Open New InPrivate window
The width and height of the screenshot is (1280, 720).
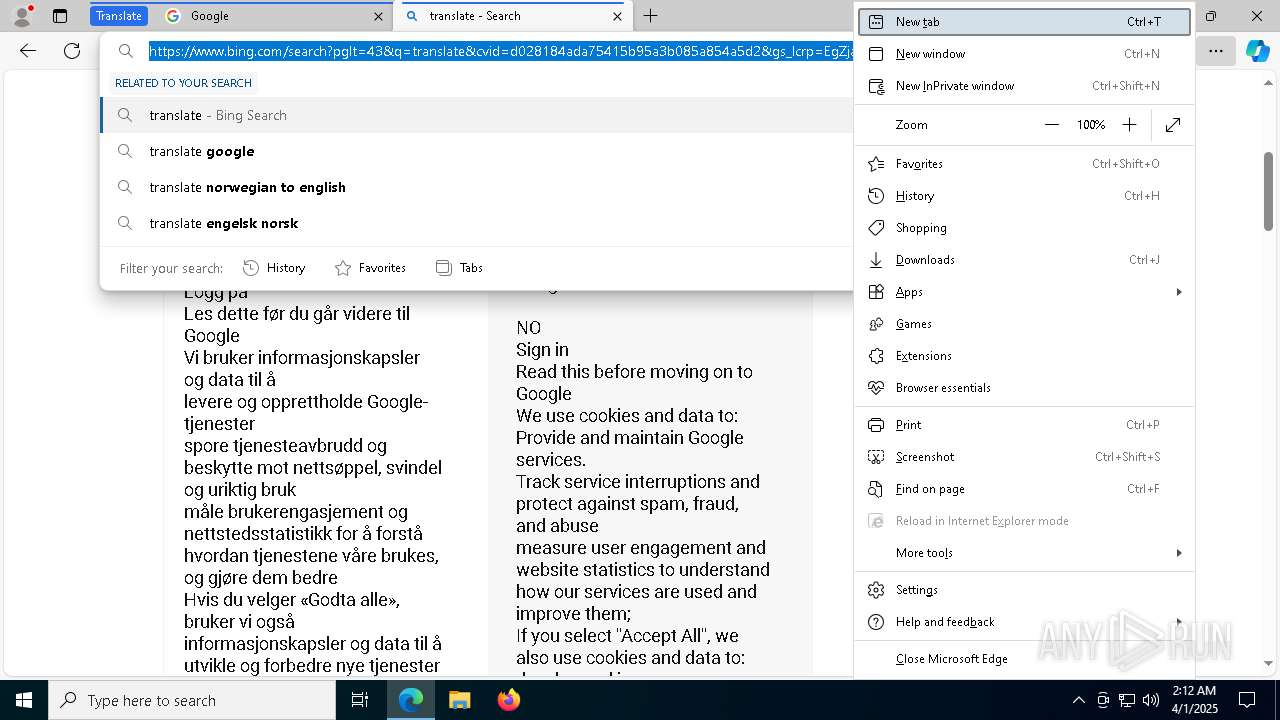point(1025,86)
